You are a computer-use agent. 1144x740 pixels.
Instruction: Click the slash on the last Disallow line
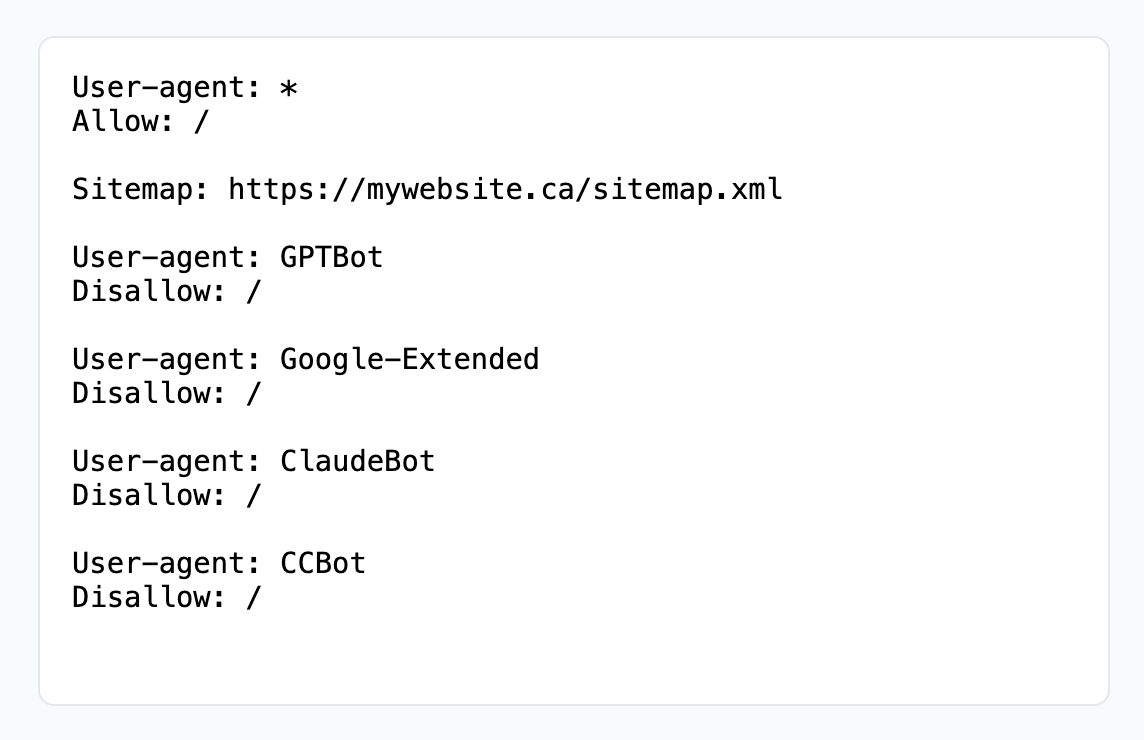(x=254, y=597)
